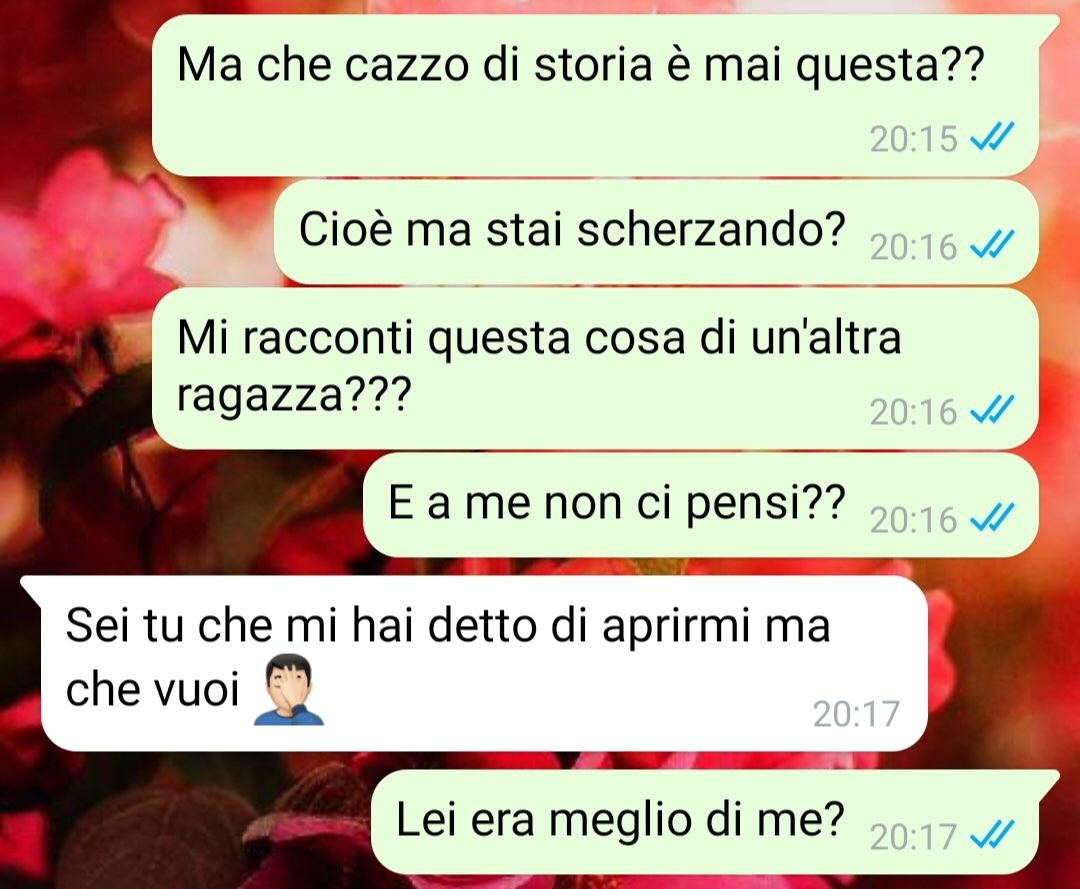Tap the read receipt checkmarks on the 20:15 message
Image resolution: width=1080 pixels, height=889 pixels.
(x=992, y=136)
